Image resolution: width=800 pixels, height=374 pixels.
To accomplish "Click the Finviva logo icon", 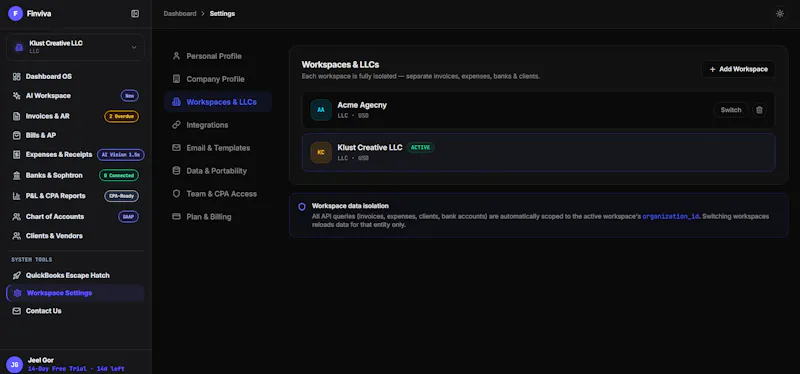I will pyautogui.click(x=15, y=14).
